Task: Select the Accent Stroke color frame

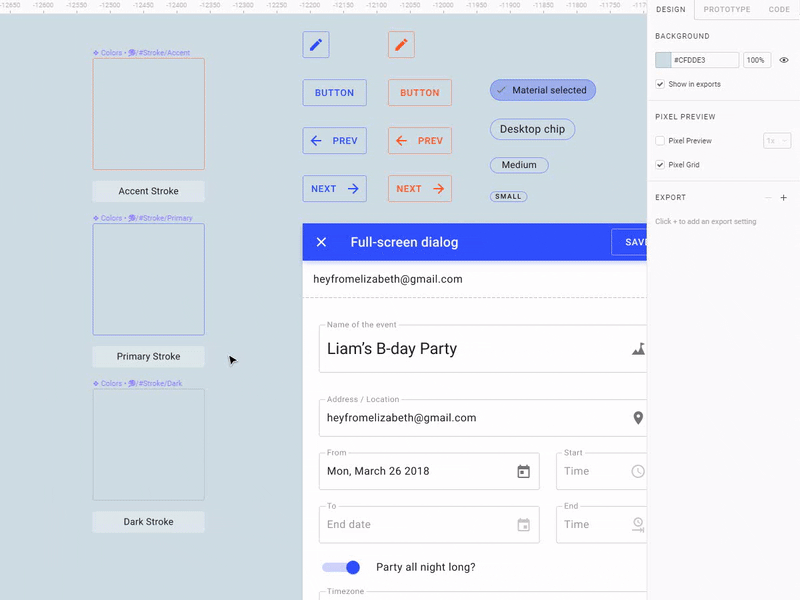Action: (x=148, y=114)
